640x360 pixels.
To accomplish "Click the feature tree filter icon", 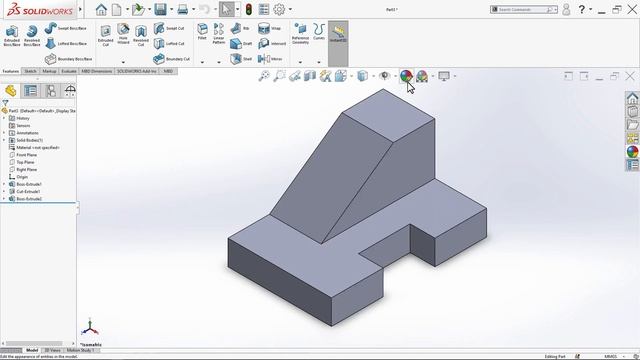I will click(5, 103).
